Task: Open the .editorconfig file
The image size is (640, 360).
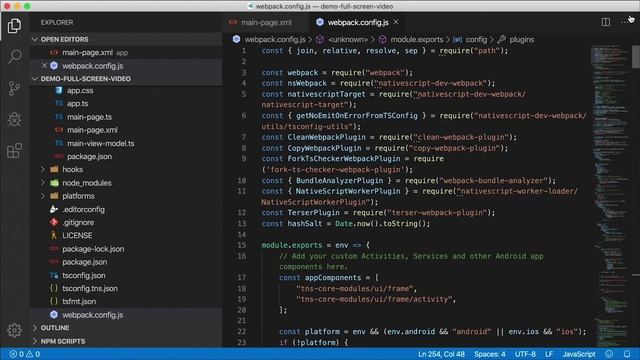Action: click(83, 209)
